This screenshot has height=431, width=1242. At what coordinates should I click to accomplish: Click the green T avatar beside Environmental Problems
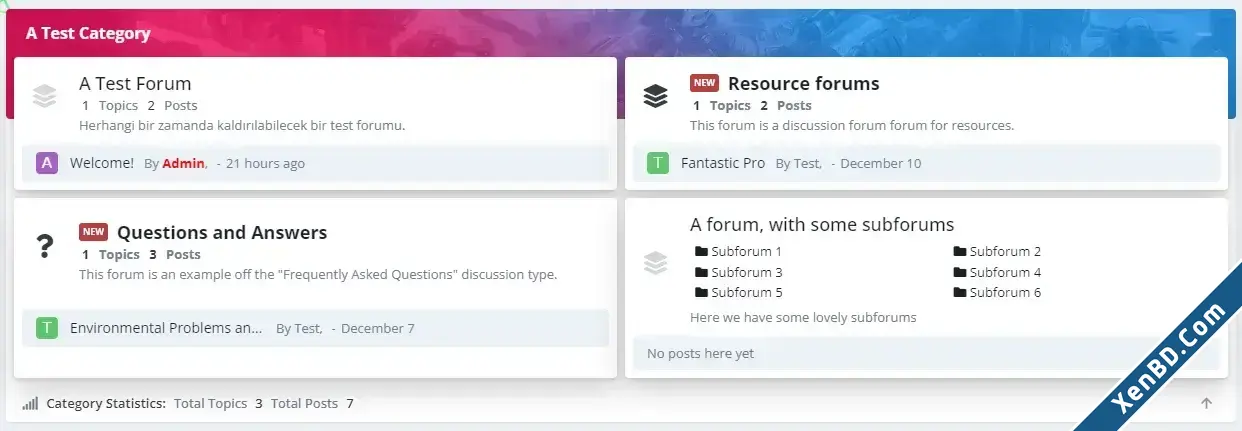click(x=47, y=328)
